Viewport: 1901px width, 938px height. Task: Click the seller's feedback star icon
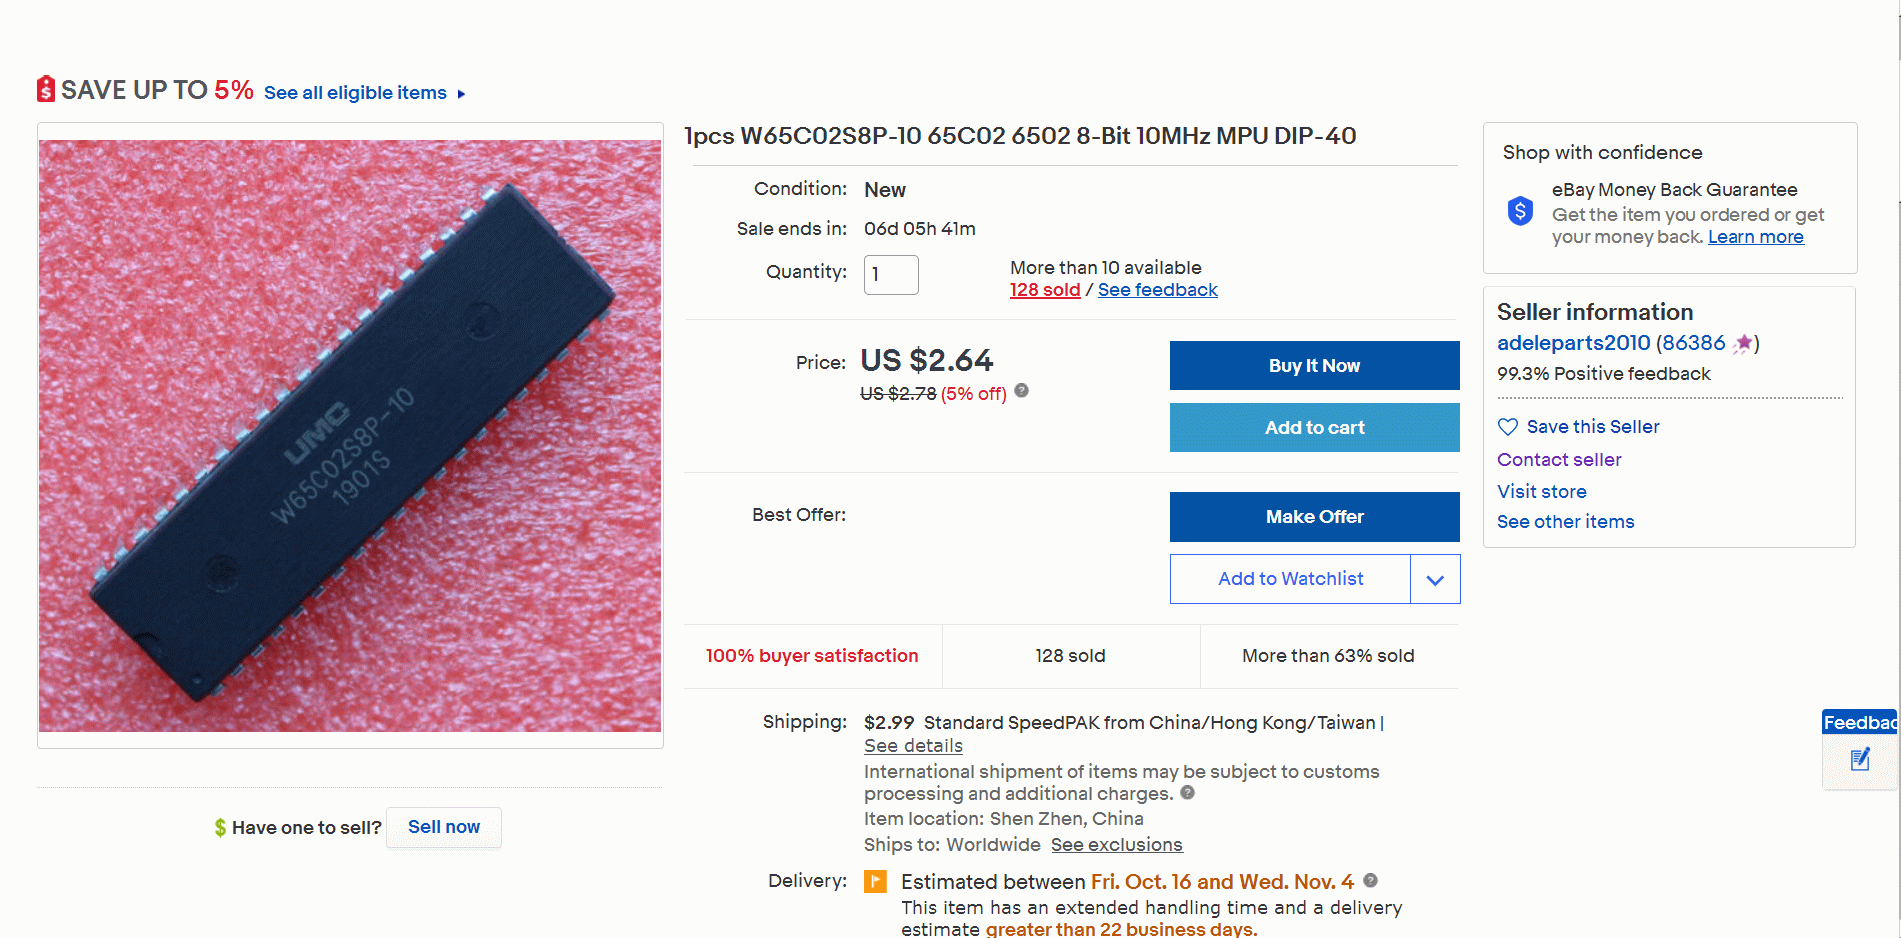(x=1743, y=343)
